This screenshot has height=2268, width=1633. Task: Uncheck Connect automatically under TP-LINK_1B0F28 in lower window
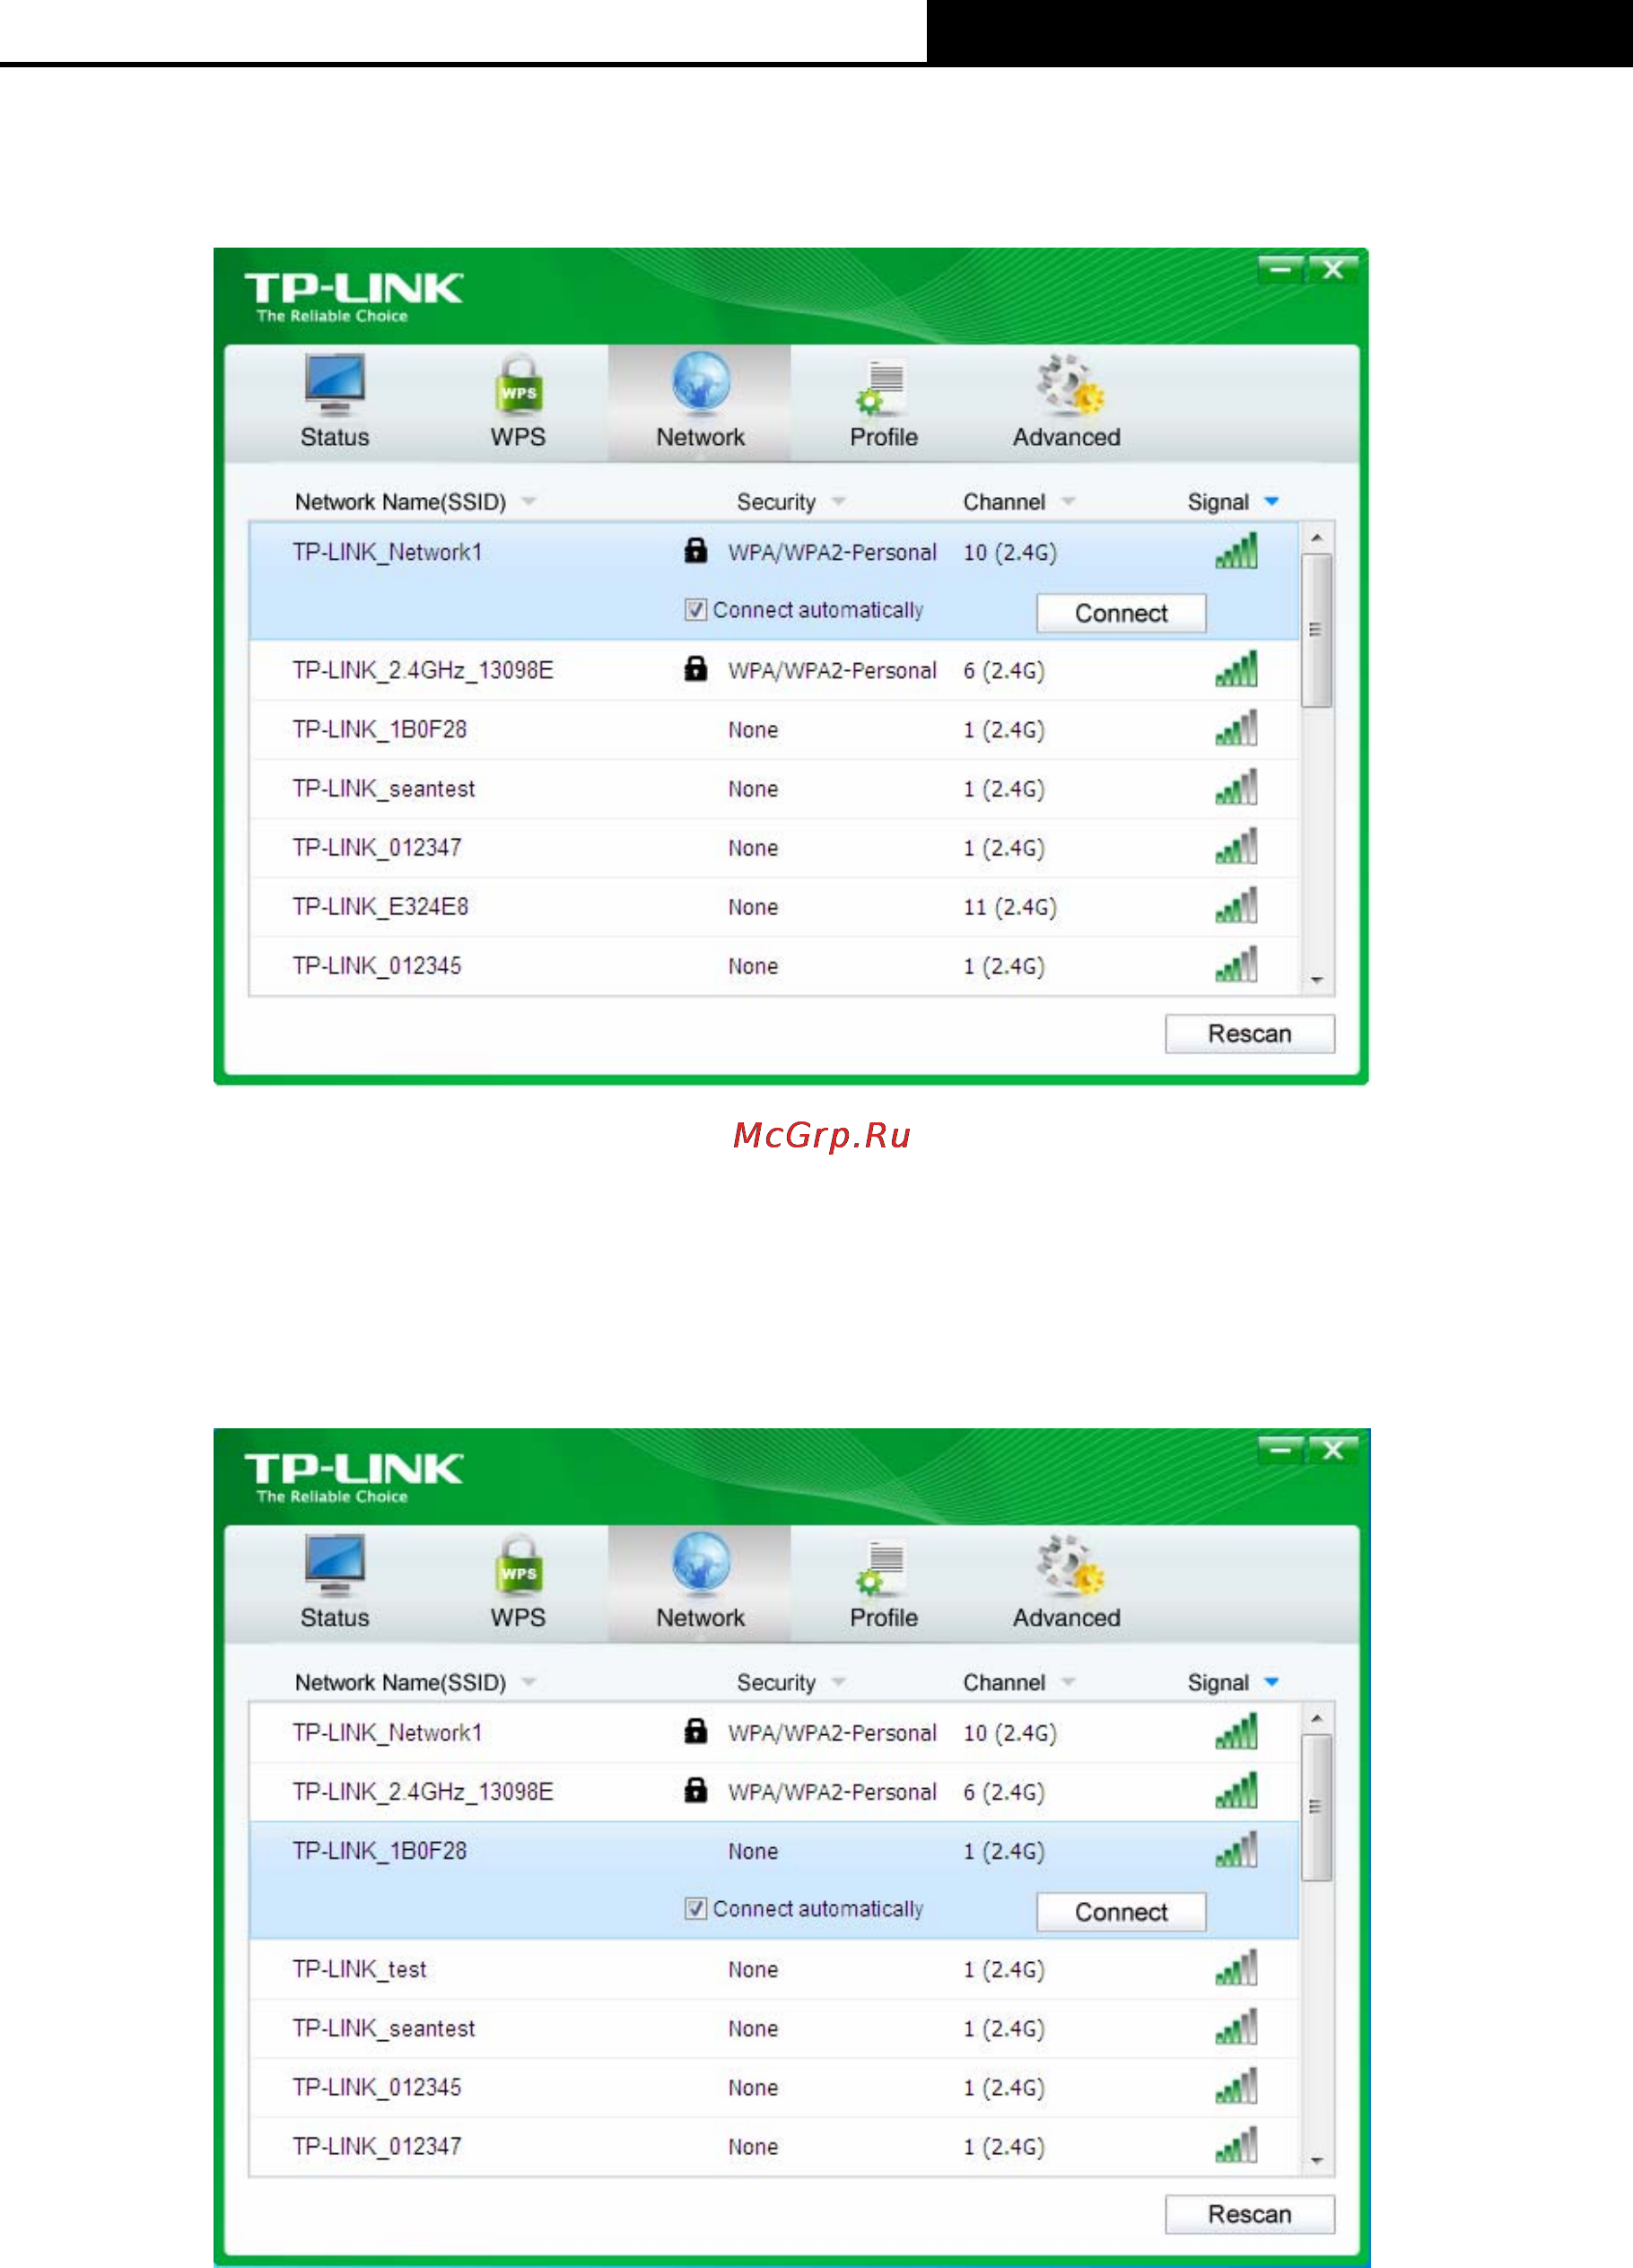(696, 1908)
